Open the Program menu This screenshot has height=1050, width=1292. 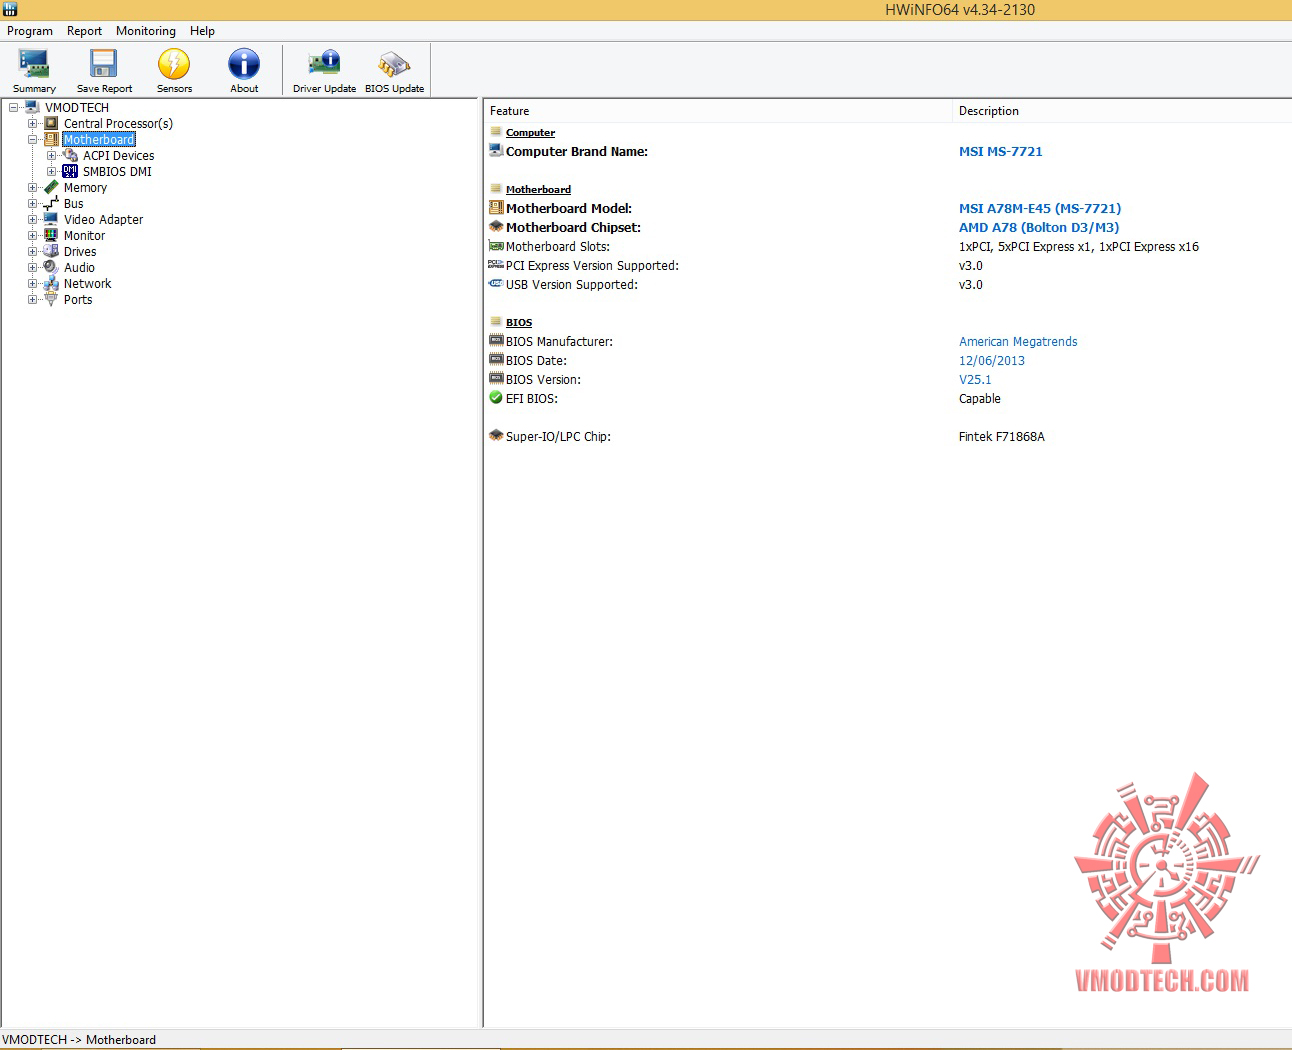30,31
